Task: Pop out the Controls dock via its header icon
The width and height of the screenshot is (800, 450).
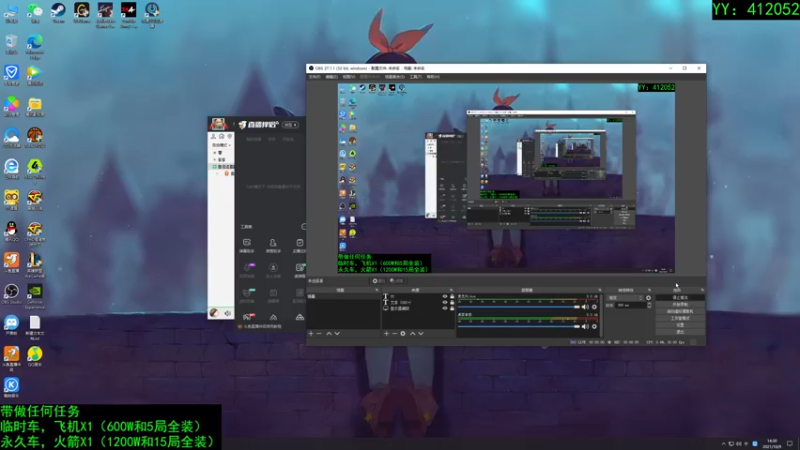Action: tap(702, 290)
